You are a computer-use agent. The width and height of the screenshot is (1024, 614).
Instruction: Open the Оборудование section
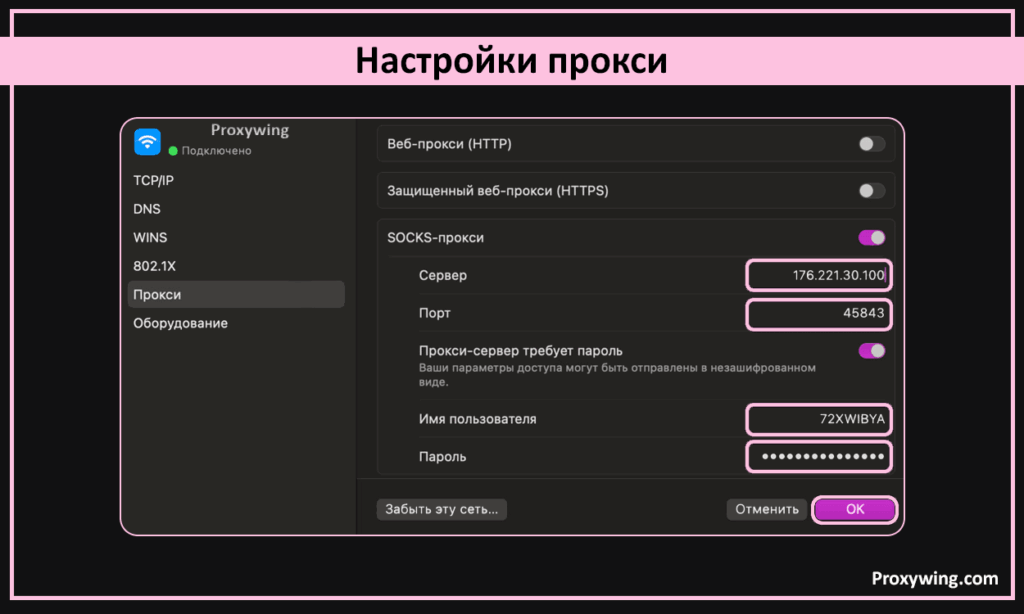point(181,323)
